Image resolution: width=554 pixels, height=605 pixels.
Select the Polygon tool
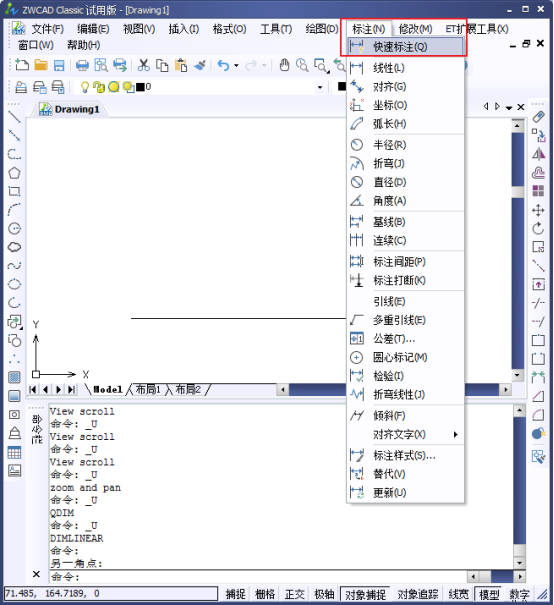tap(14, 173)
